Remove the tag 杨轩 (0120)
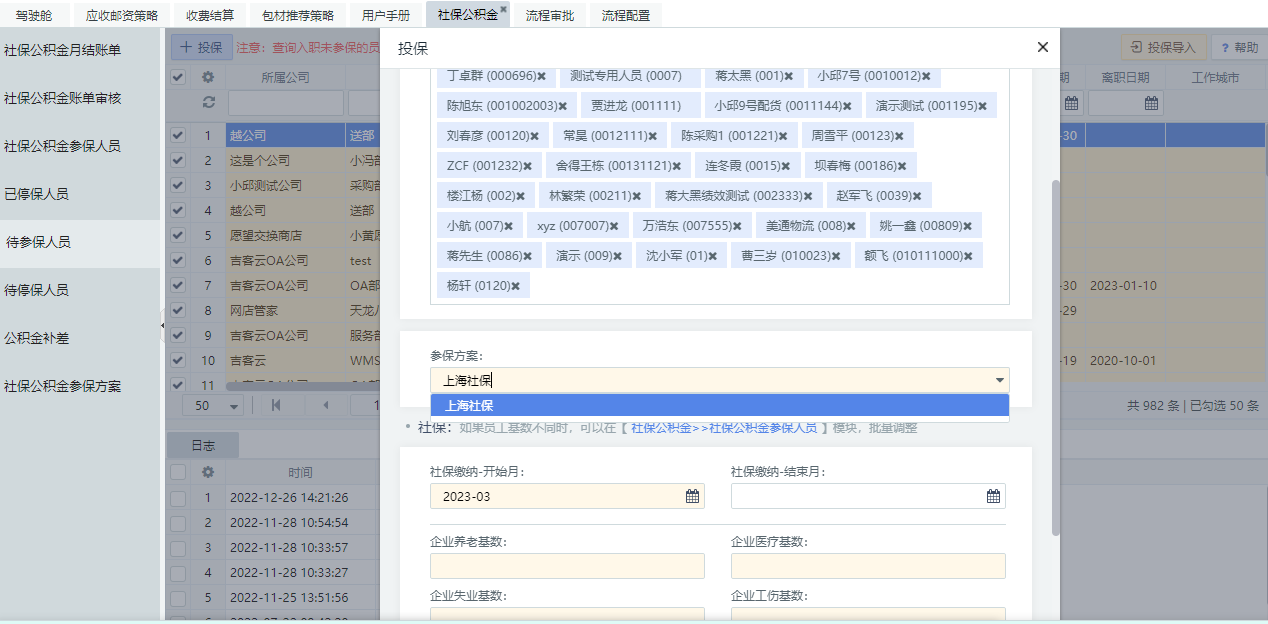This screenshot has height=624, width=1268. pyautogui.click(x=515, y=286)
